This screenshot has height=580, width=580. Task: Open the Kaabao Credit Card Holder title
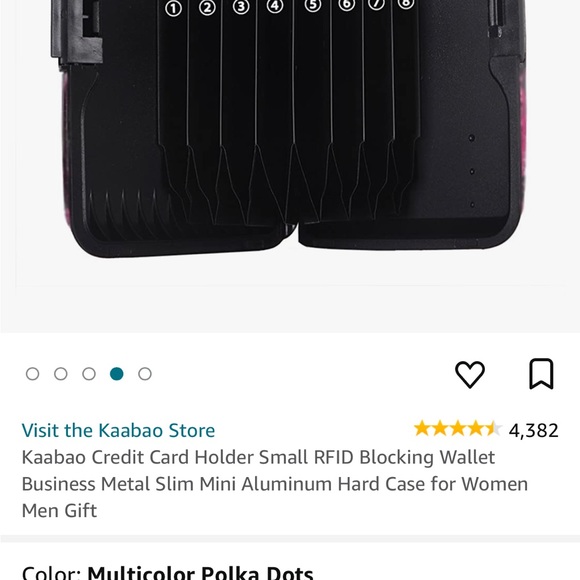[275, 483]
